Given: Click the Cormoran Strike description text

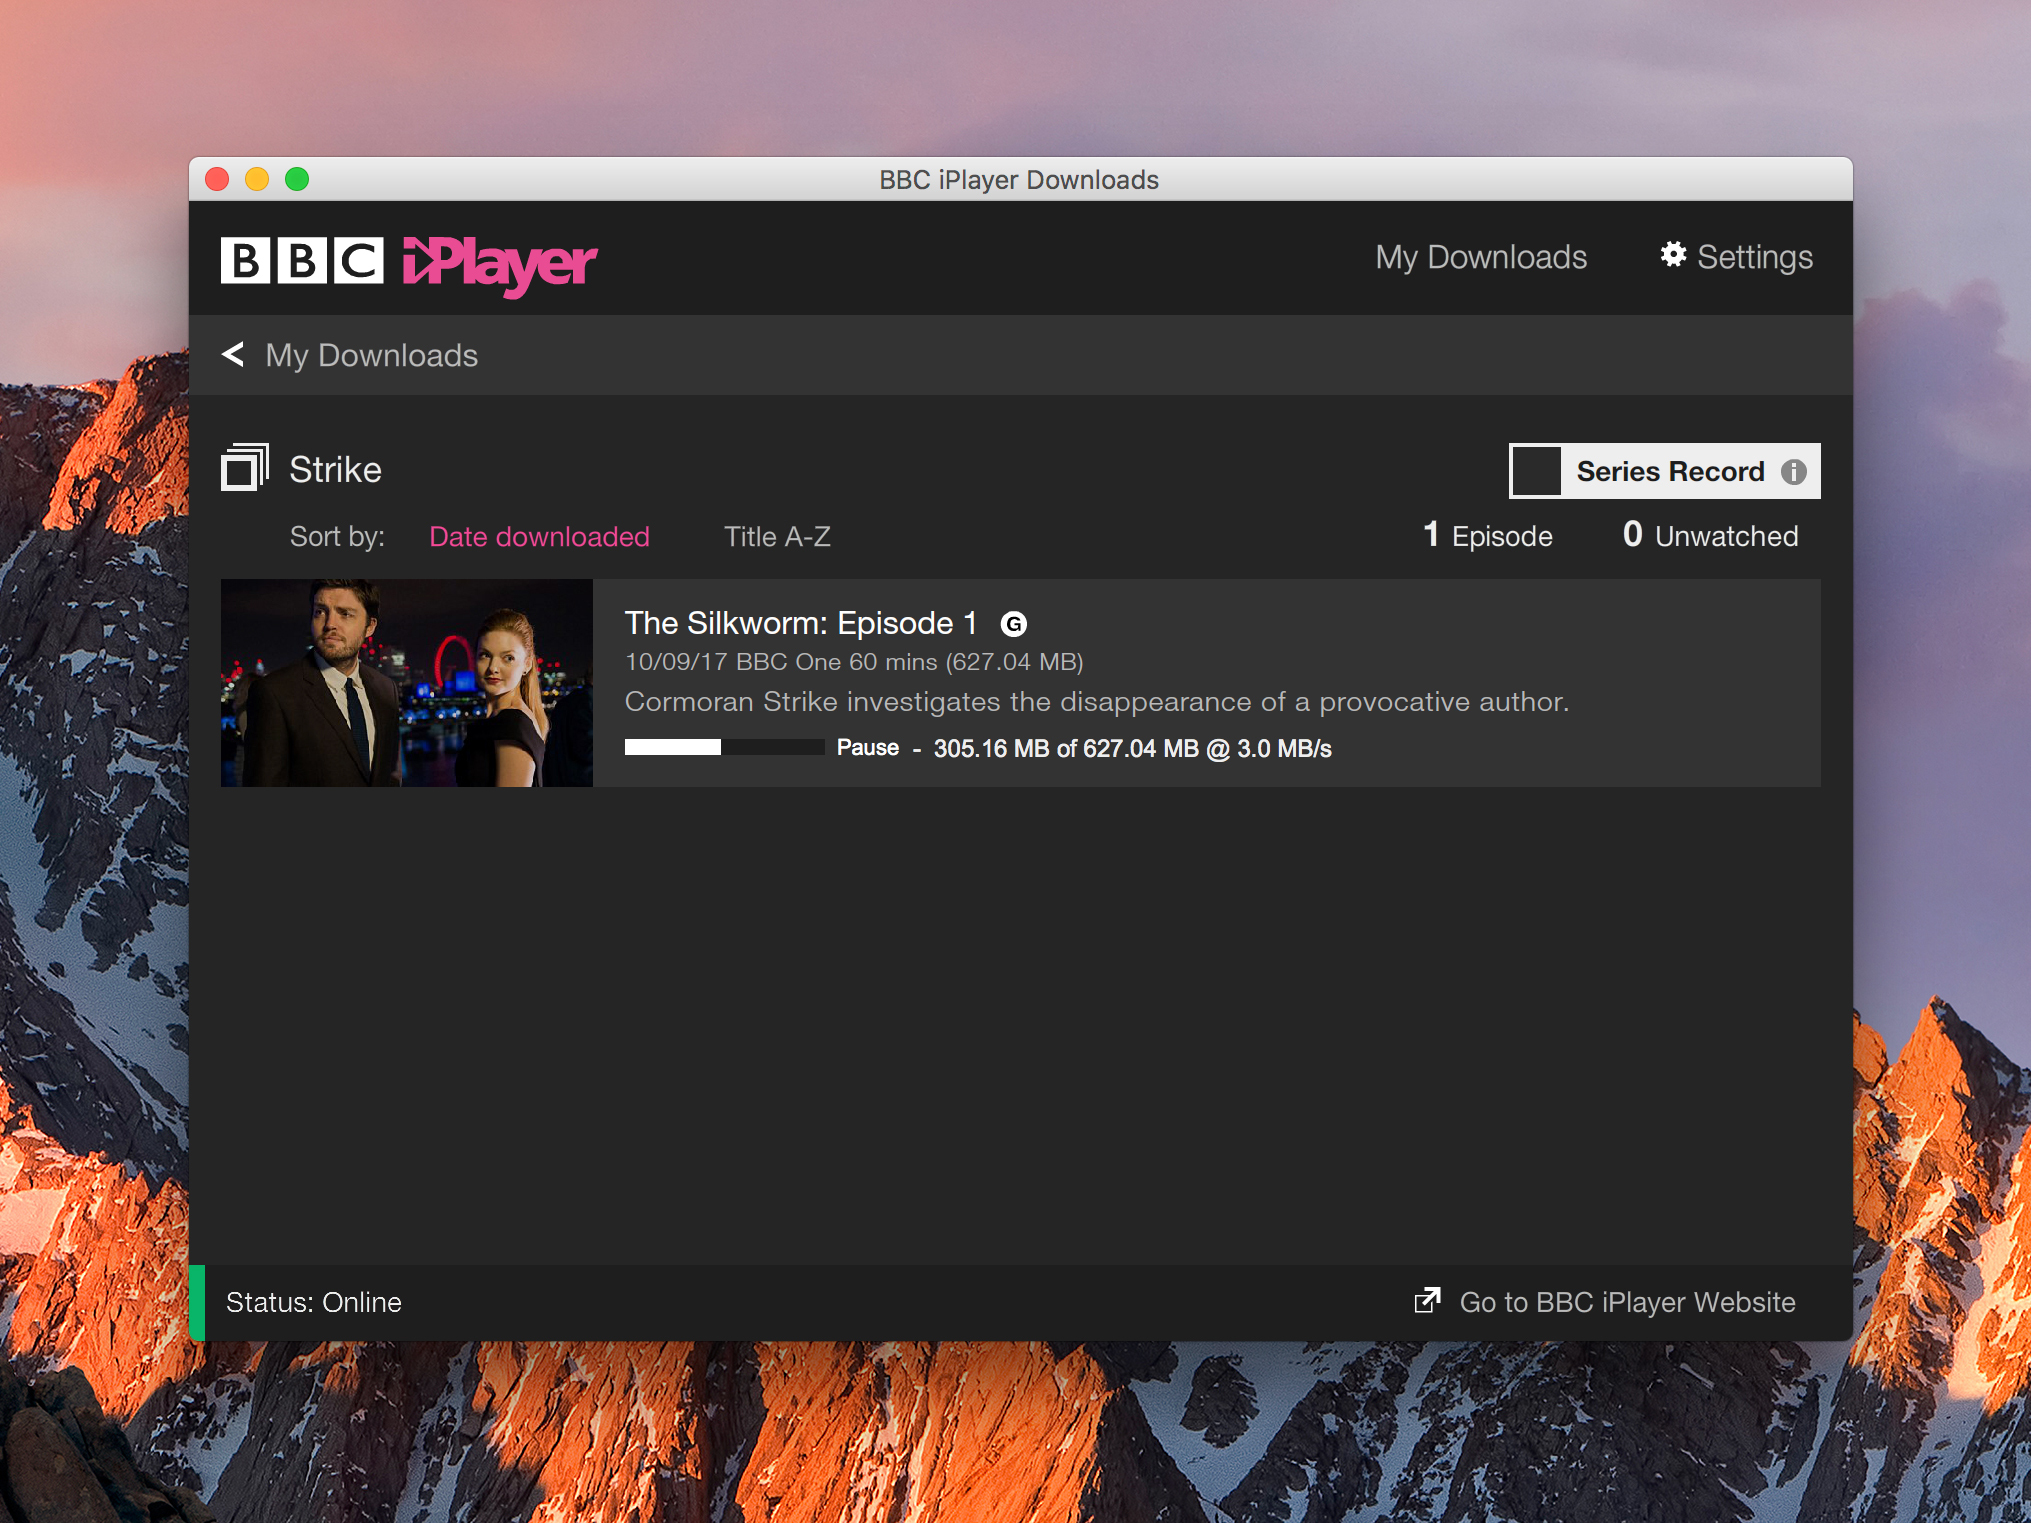Looking at the screenshot, I should [x=1097, y=702].
